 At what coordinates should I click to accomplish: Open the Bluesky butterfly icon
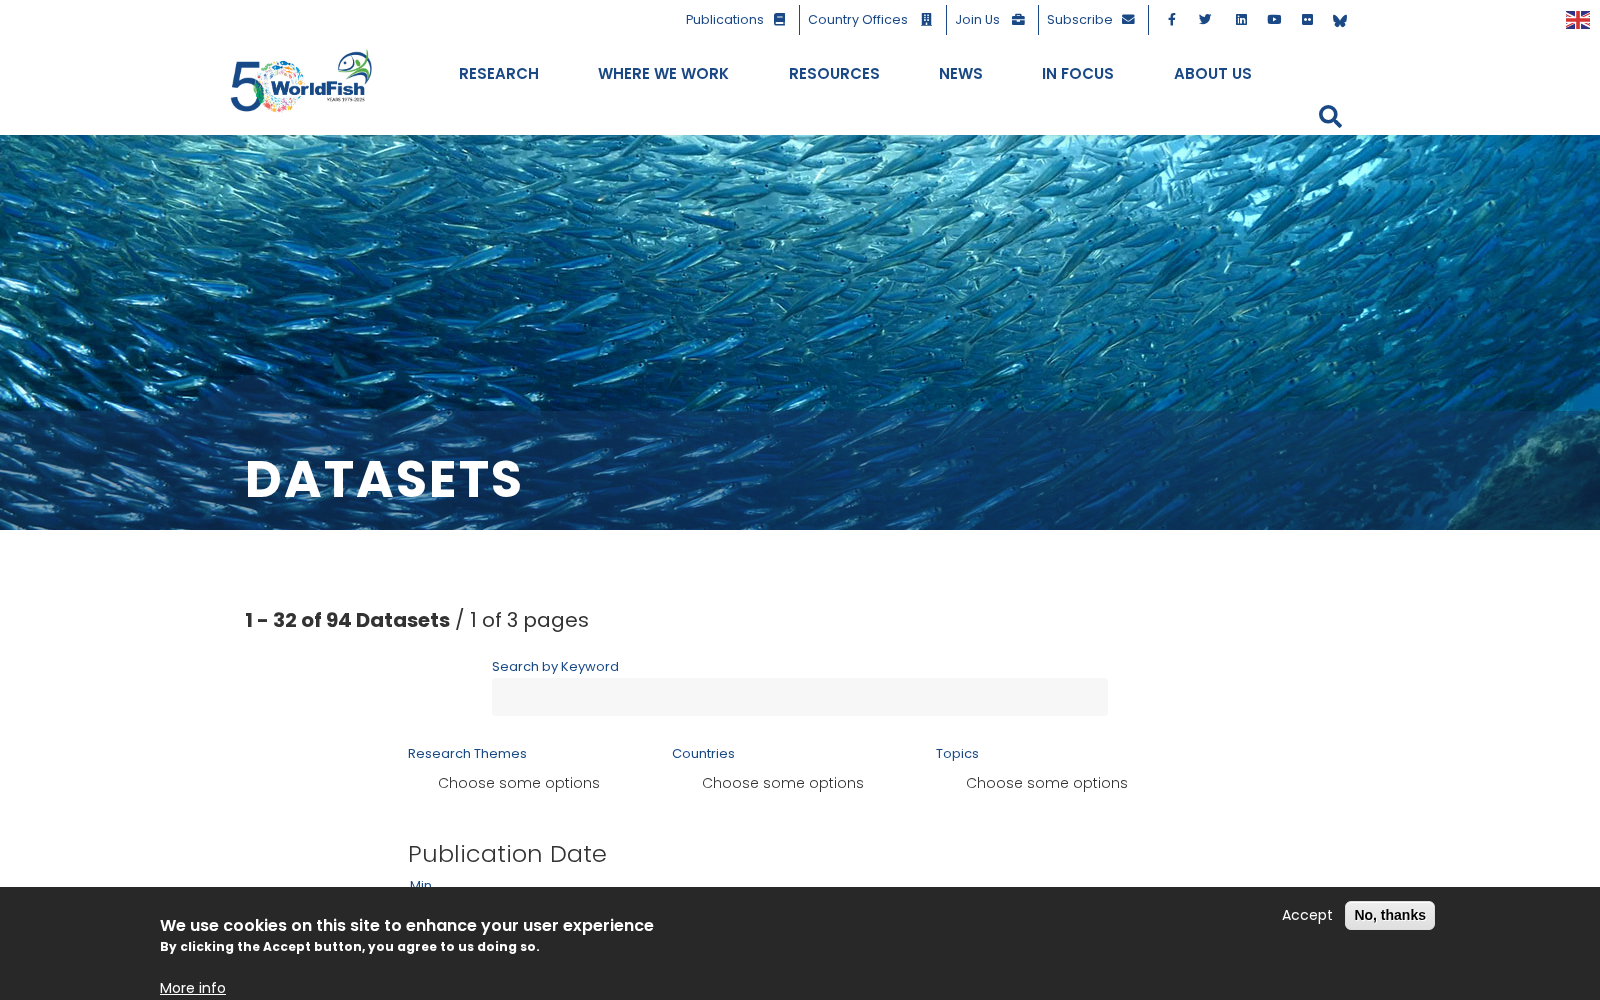click(x=1340, y=21)
